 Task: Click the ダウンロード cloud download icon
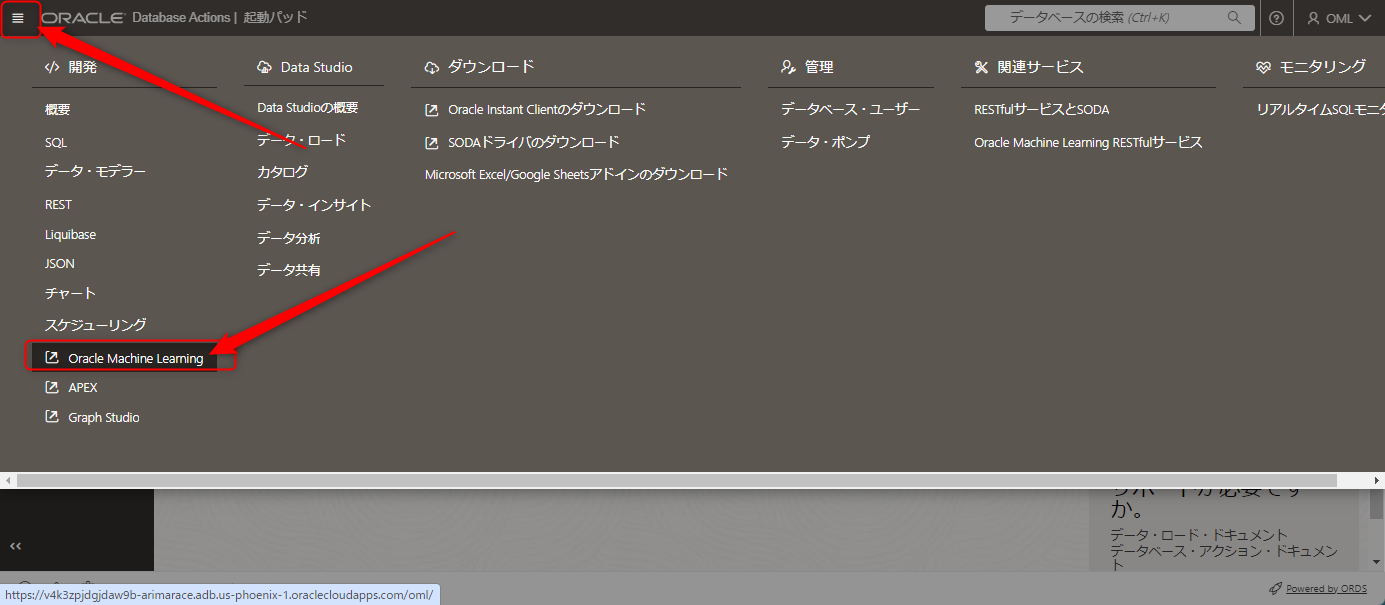click(432, 67)
